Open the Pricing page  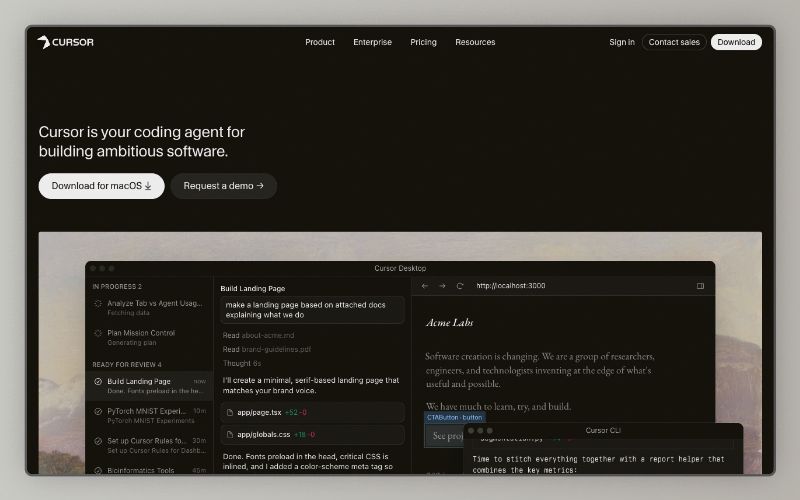[x=423, y=42]
